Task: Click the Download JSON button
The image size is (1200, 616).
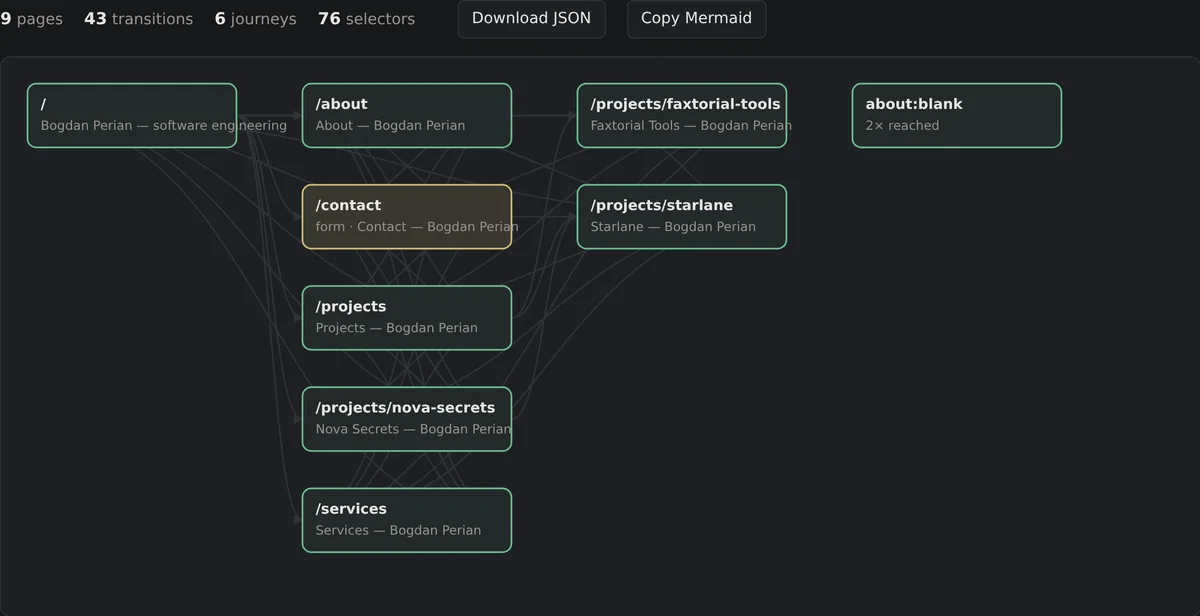Action: pyautogui.click(x=531, y=18)
